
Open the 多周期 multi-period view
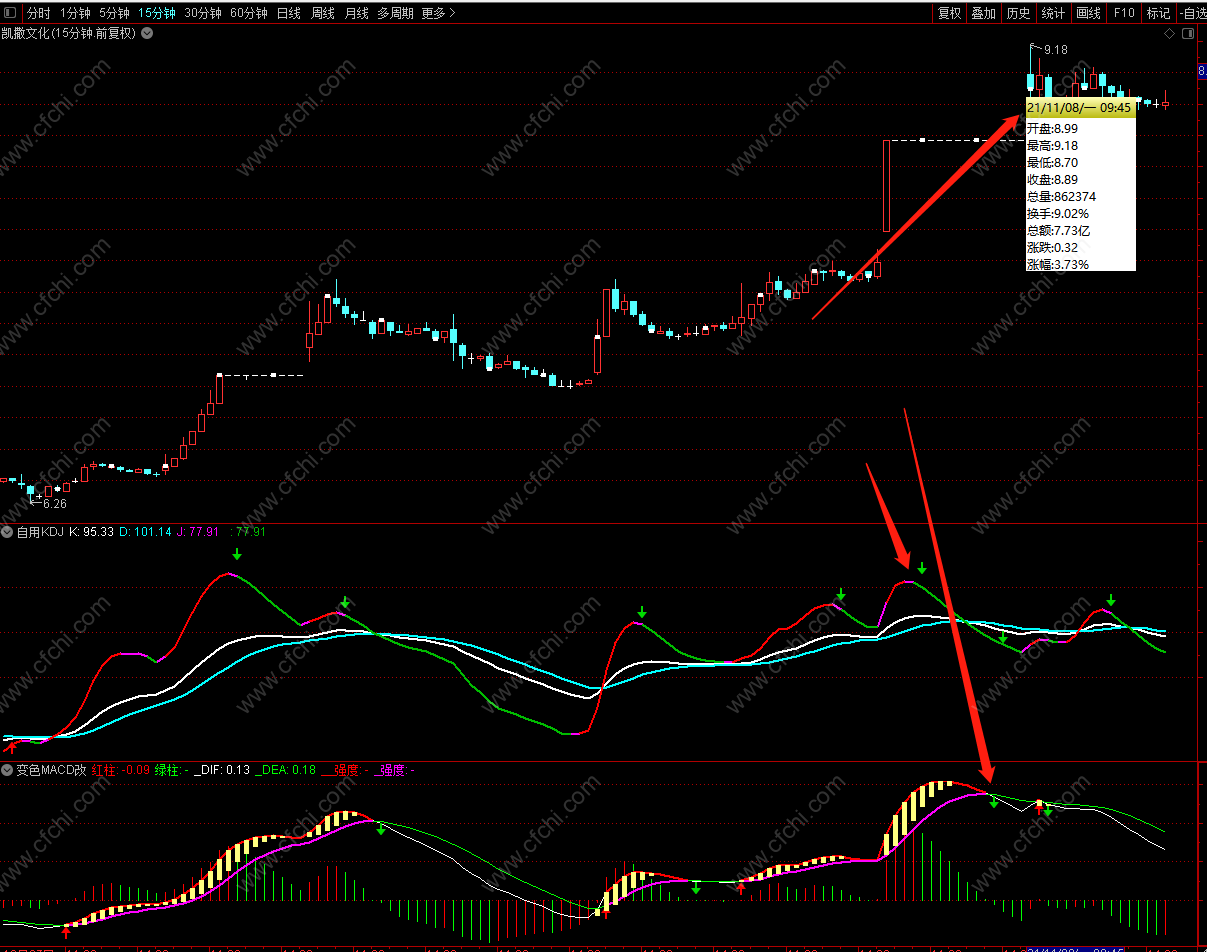[395, 13]
